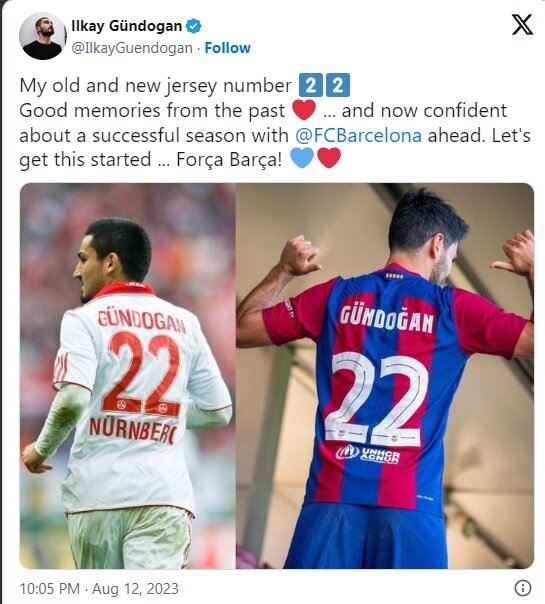
Task: Click the first blue number 2 emoji
Action: [x=311, y=85]
